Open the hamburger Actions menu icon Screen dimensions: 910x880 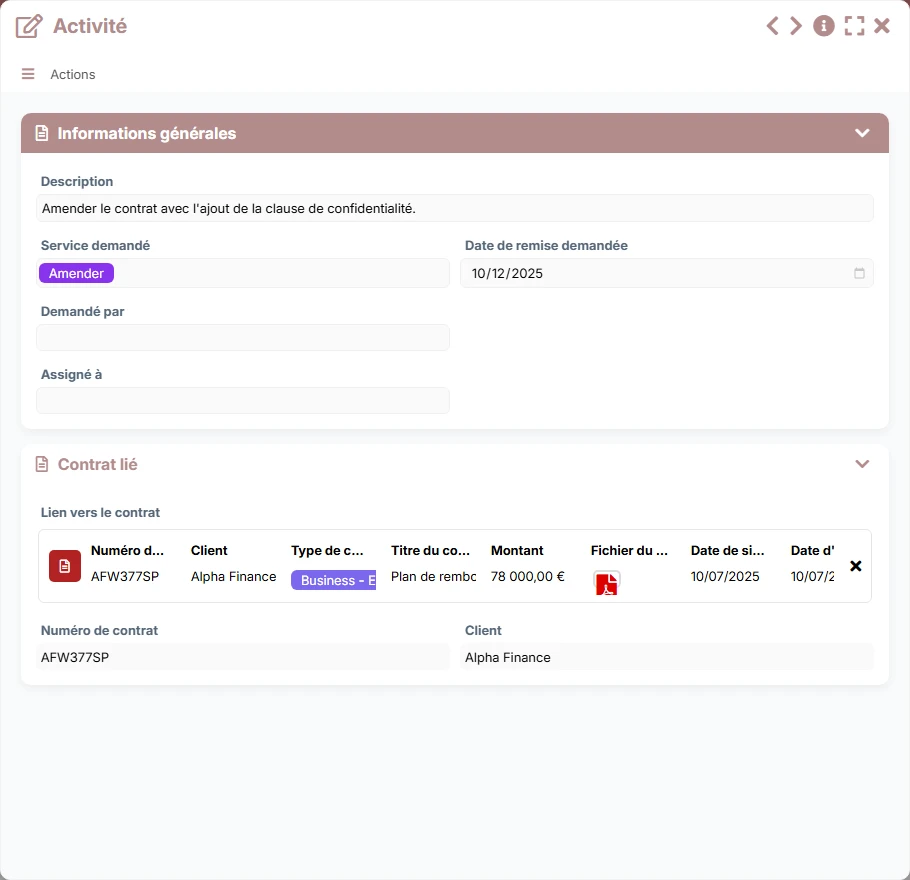coord(28,74)
